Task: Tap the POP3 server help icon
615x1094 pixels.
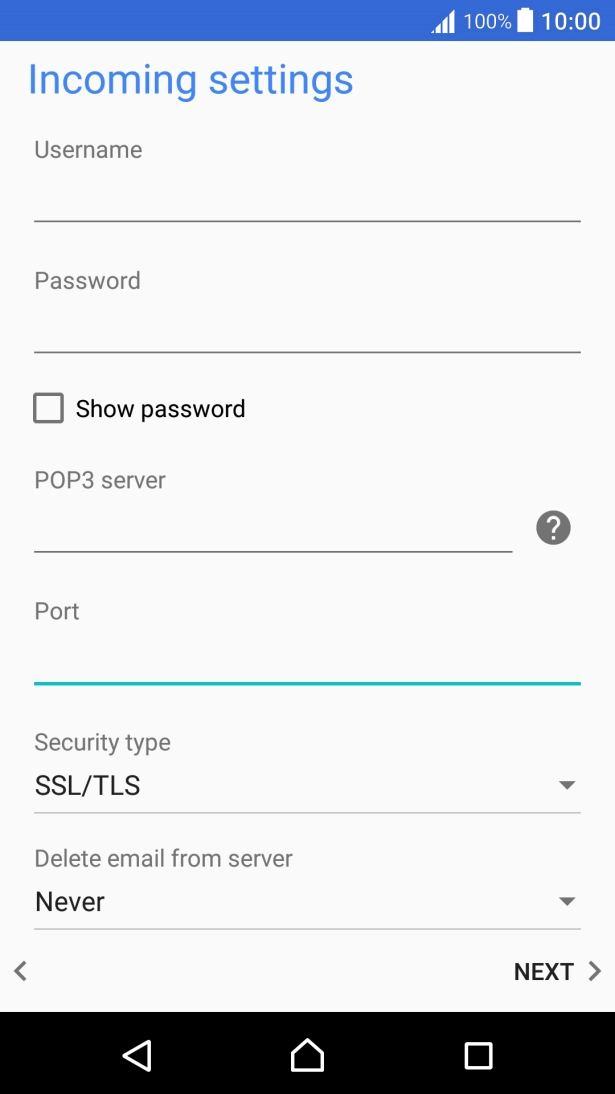Action: coord(551,527)
